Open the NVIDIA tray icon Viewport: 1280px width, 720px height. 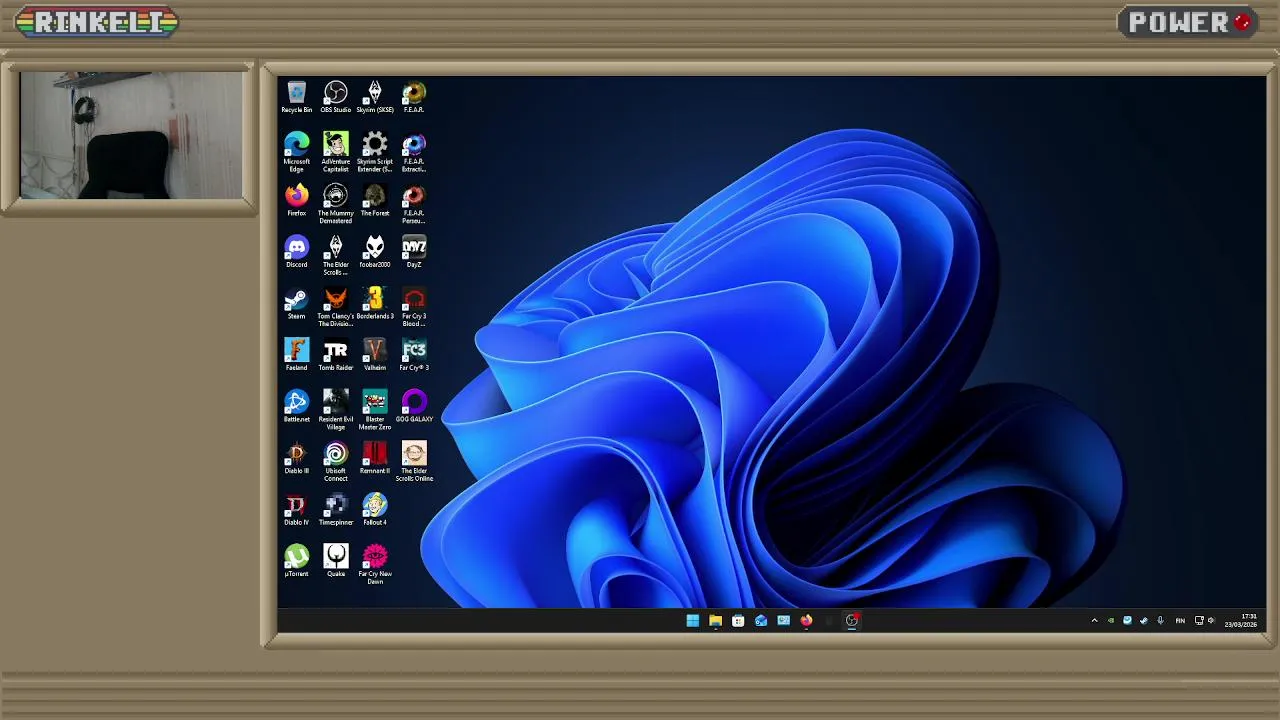[1110, 621]
